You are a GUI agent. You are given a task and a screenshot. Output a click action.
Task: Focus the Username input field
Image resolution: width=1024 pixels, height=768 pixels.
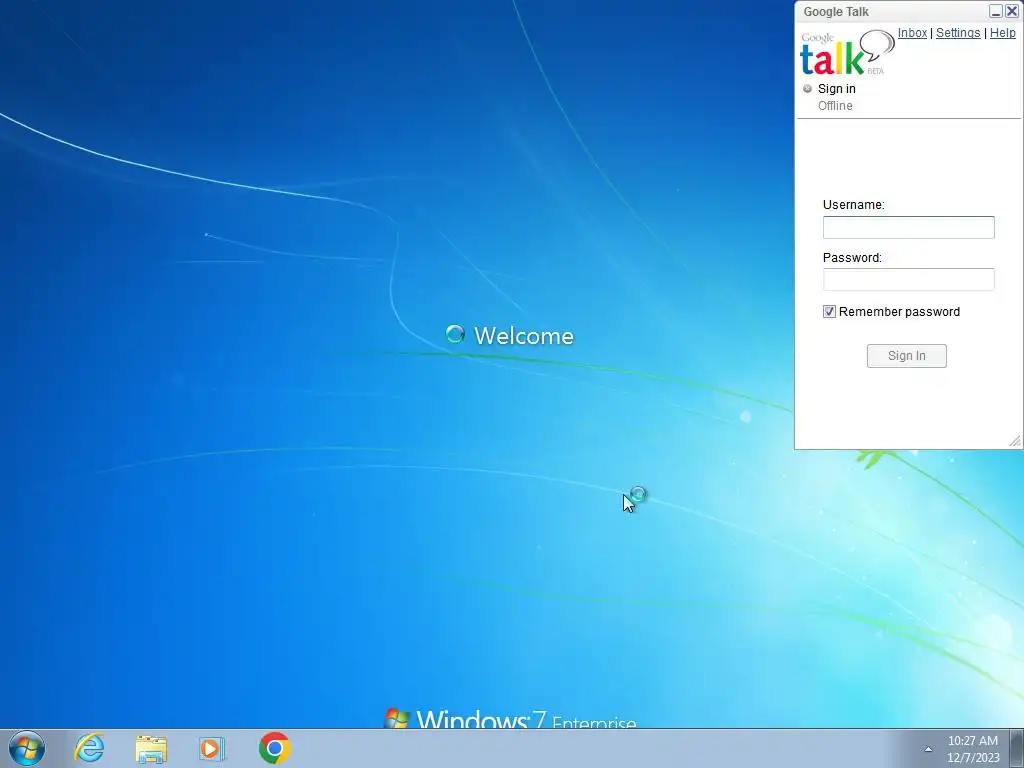[908, 227]
